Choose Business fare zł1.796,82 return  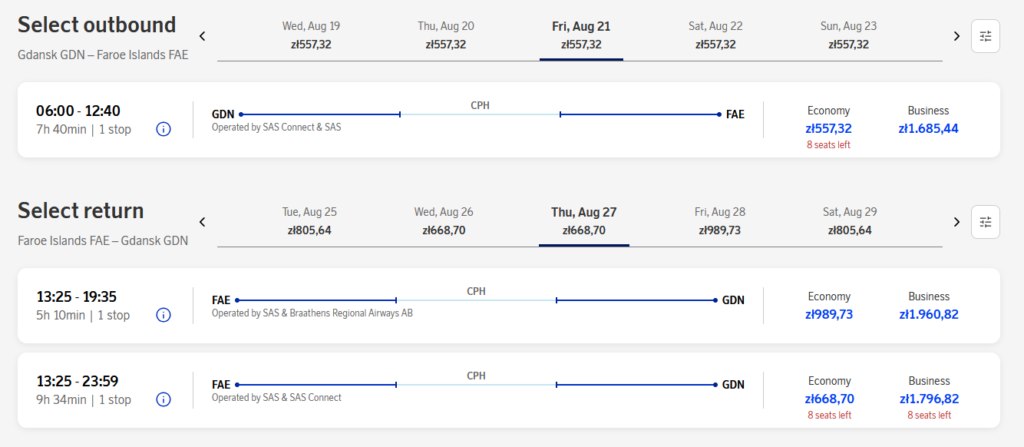coord(928,398)
